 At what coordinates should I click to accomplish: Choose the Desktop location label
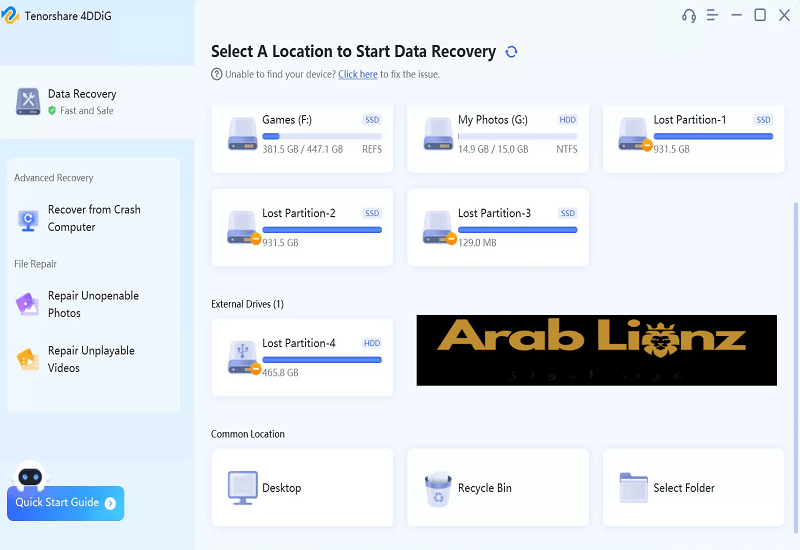[282, 488]
